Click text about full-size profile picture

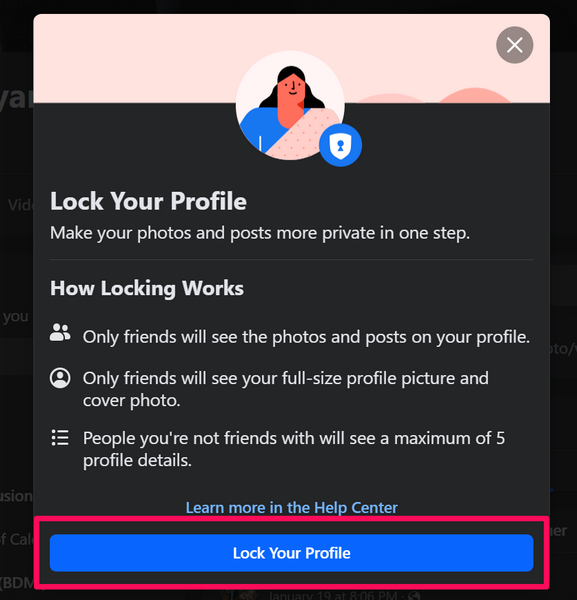[x=286, y=389]
